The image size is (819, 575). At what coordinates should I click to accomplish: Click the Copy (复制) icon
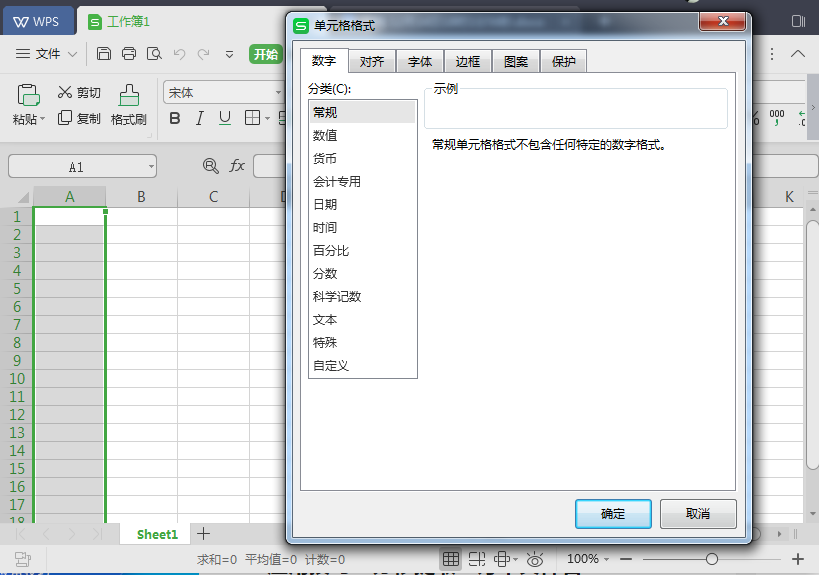pos(65,118)
